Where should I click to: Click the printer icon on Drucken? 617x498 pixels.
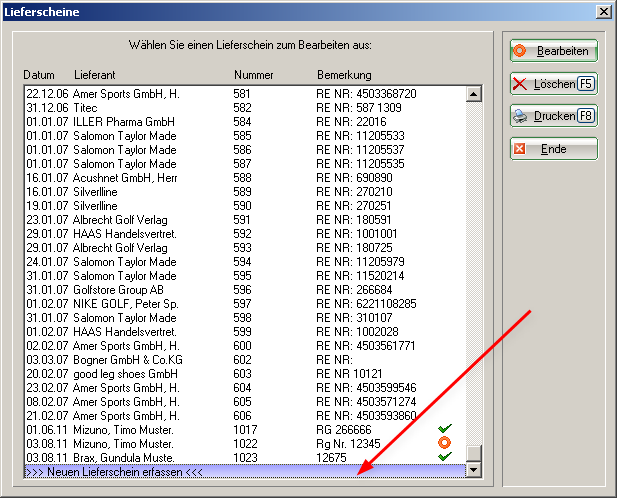point(520,116)
